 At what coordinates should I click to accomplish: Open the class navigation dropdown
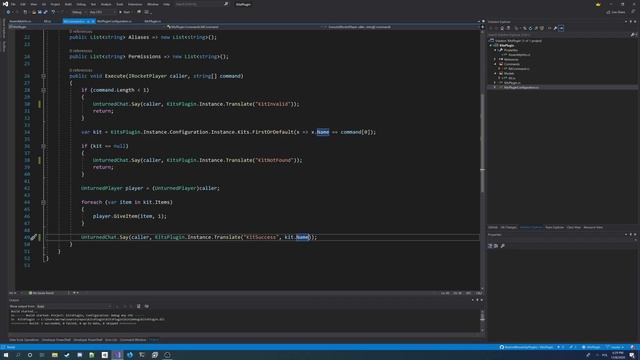point(243,27)
